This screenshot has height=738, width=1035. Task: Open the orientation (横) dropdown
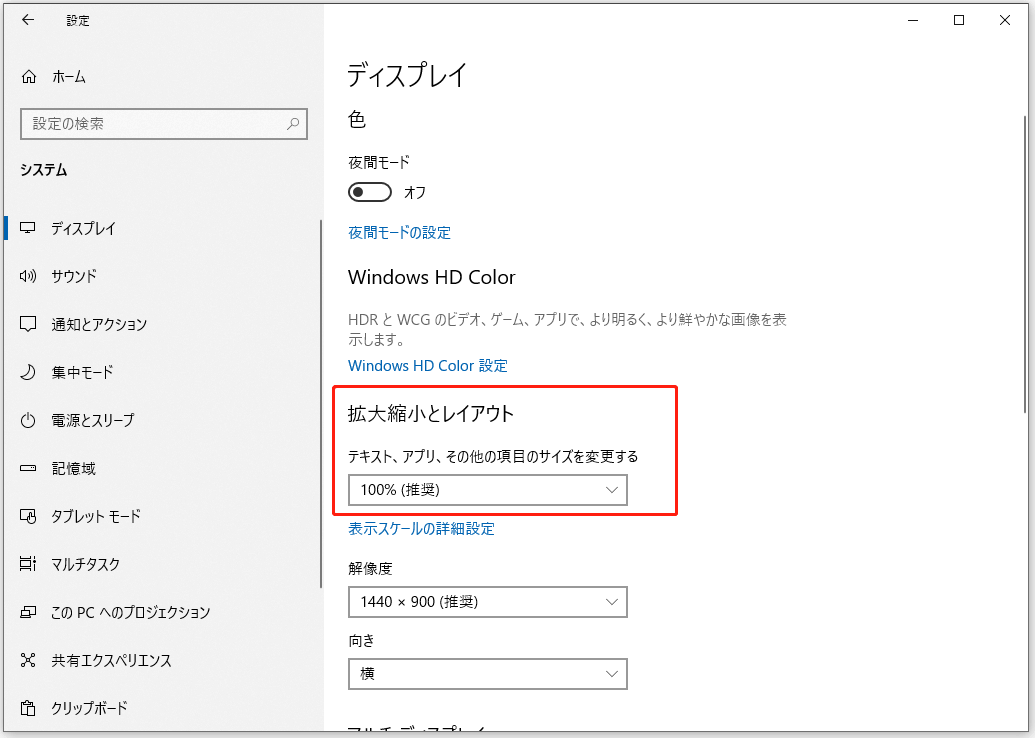coord(487,674)
